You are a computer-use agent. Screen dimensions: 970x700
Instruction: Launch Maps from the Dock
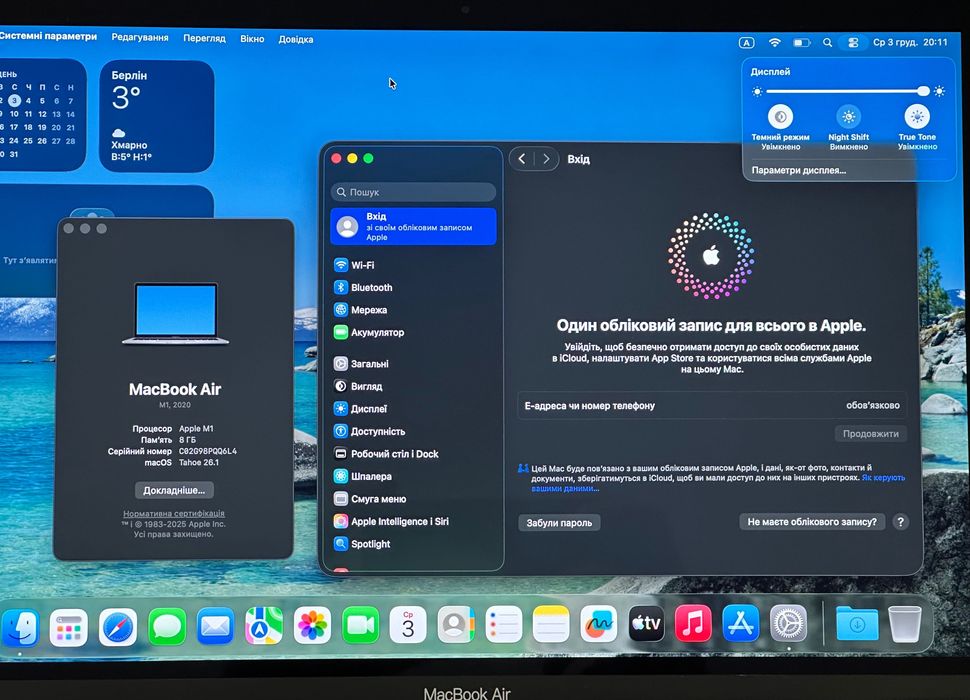(x=264, y=626)
